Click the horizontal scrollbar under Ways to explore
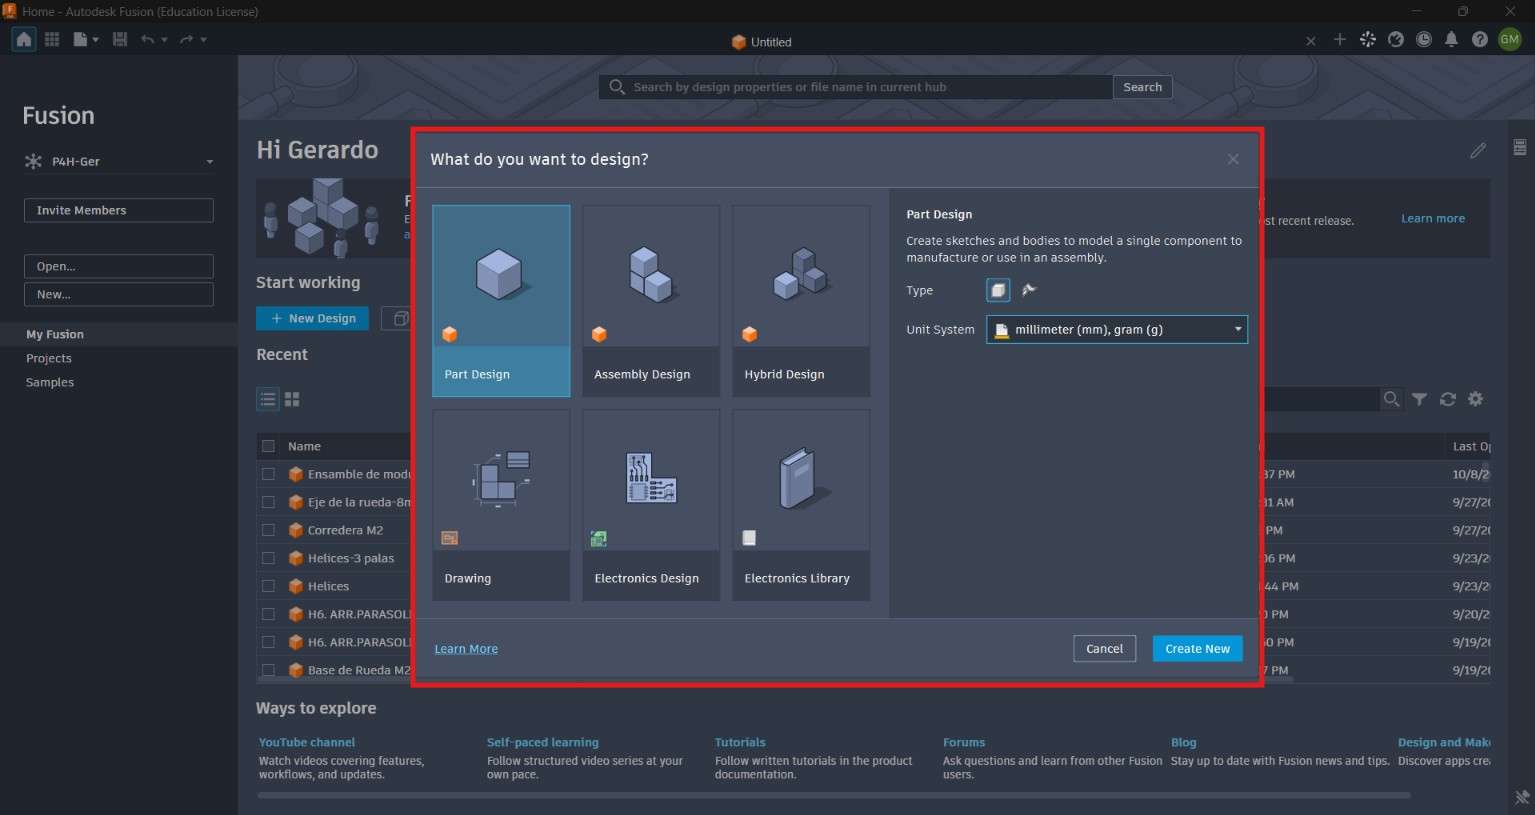Viewport: 1535px width, 815px height. pyautogui.click(x=834, y=796)
